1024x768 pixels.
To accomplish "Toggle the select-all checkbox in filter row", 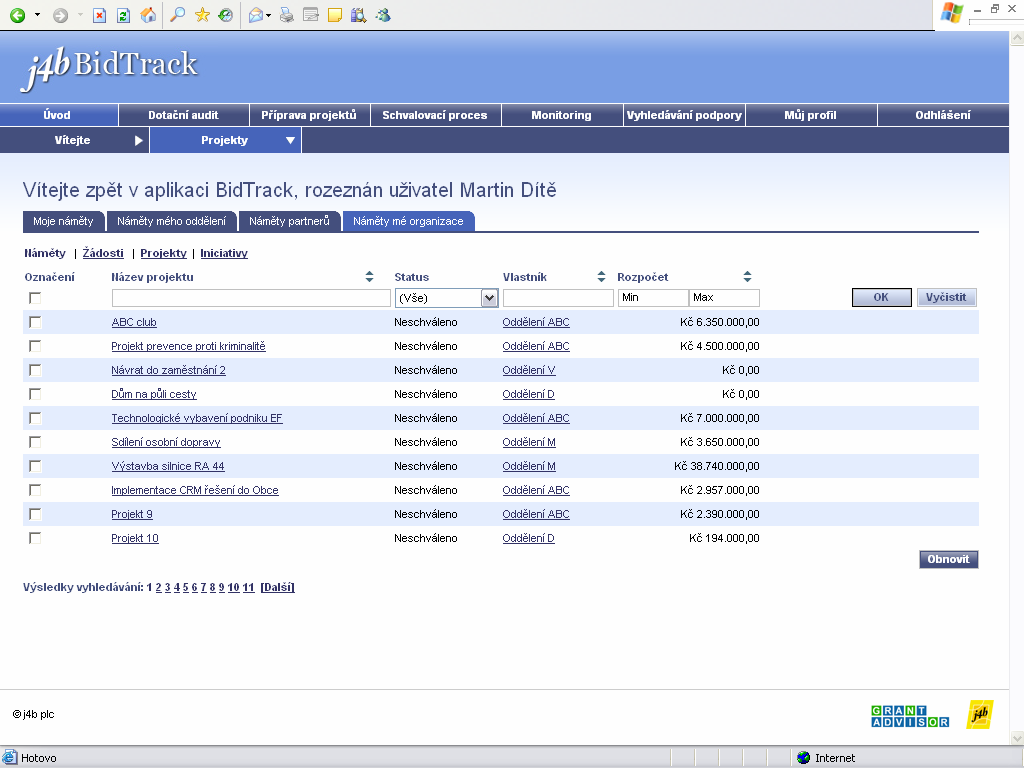I will (35, 298).
